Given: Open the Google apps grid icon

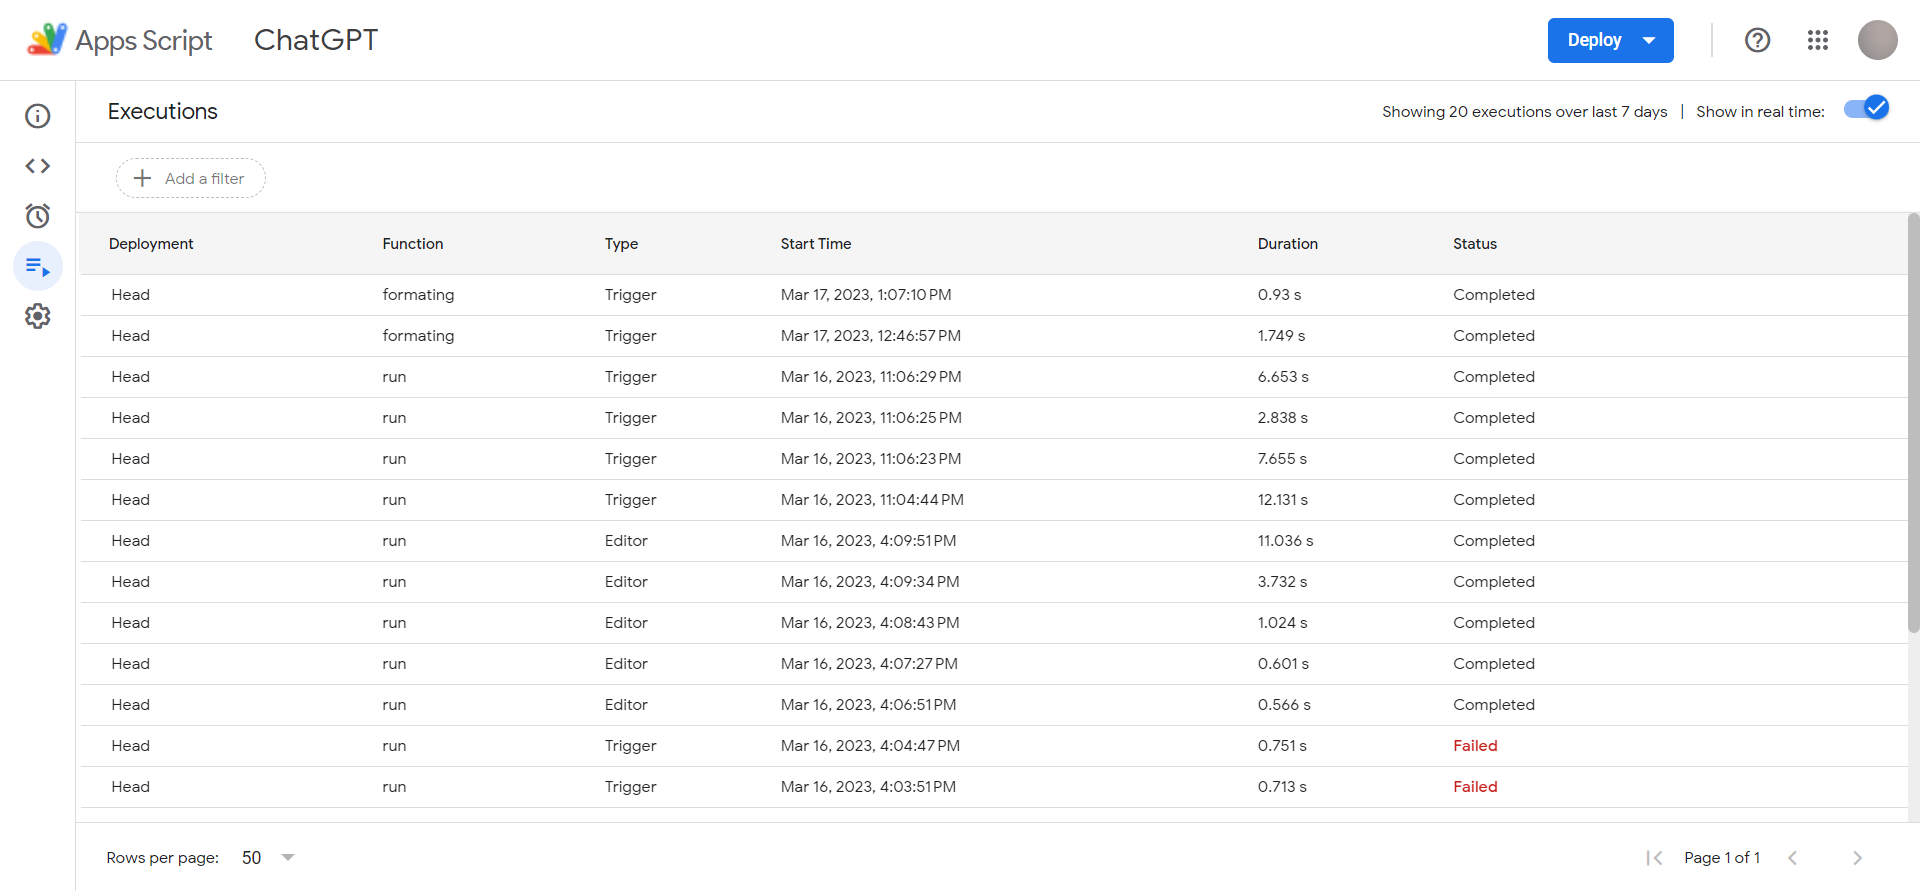Looking at the screenshot, I should tap(1818, 40).
